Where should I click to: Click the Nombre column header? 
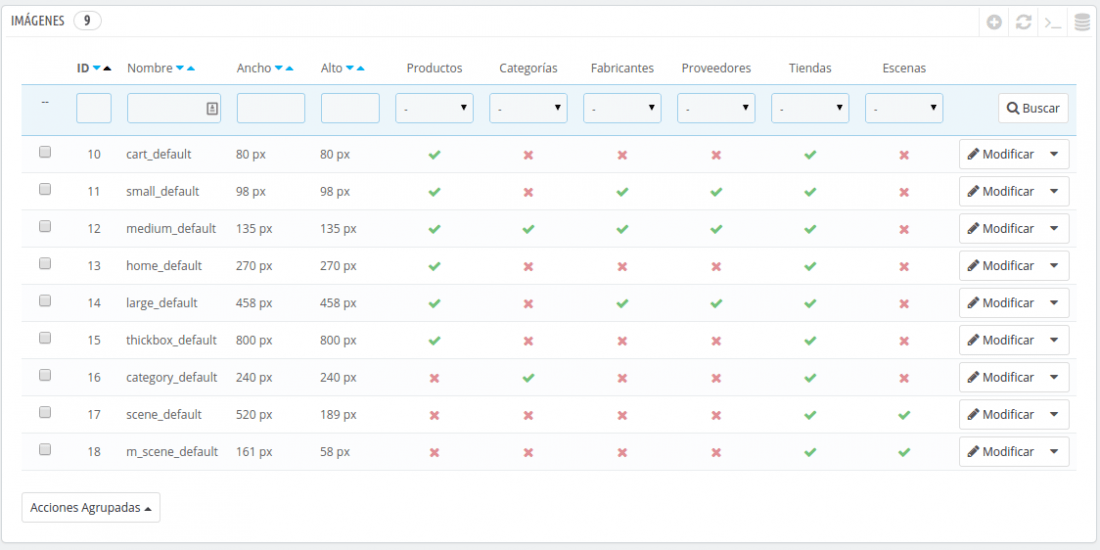149,68
